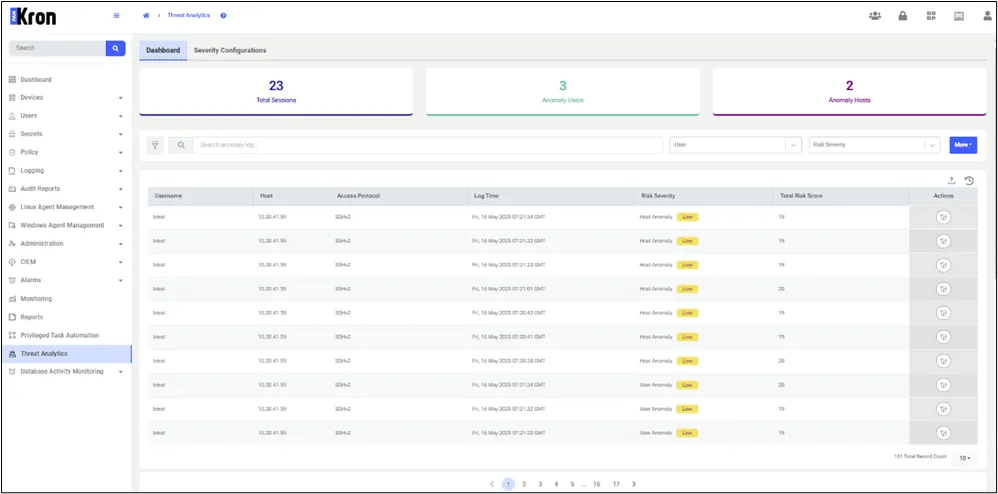Click the anomaly log search magnifier icon
This screenshot has height=494, width=998.
coord(181,145)
